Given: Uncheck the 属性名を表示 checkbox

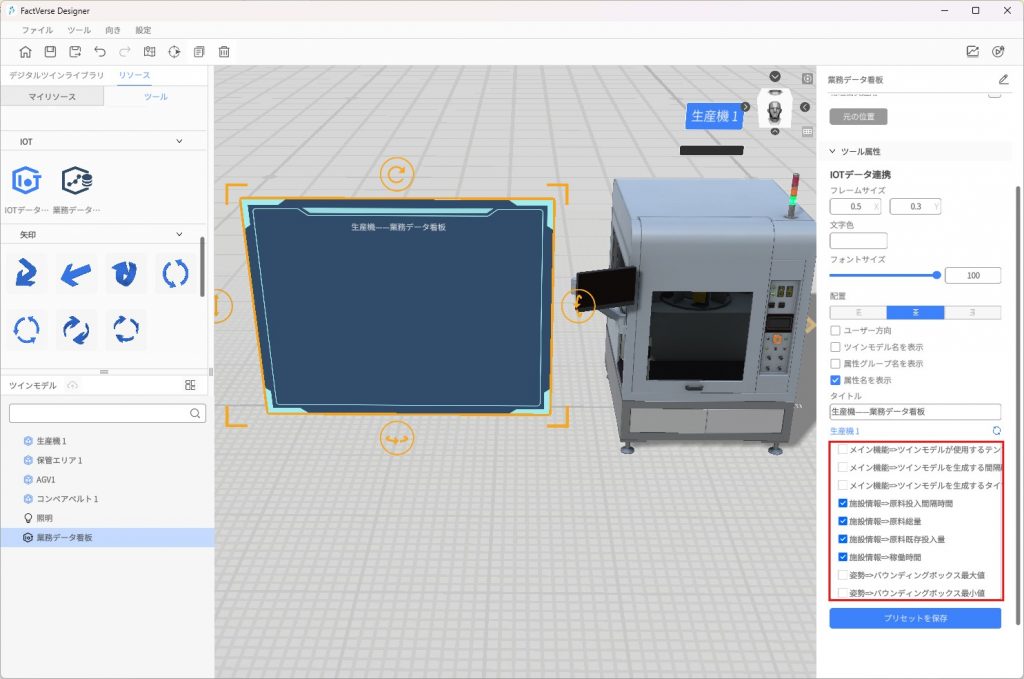Looking at the screenshot, I should tap(836, 380).
